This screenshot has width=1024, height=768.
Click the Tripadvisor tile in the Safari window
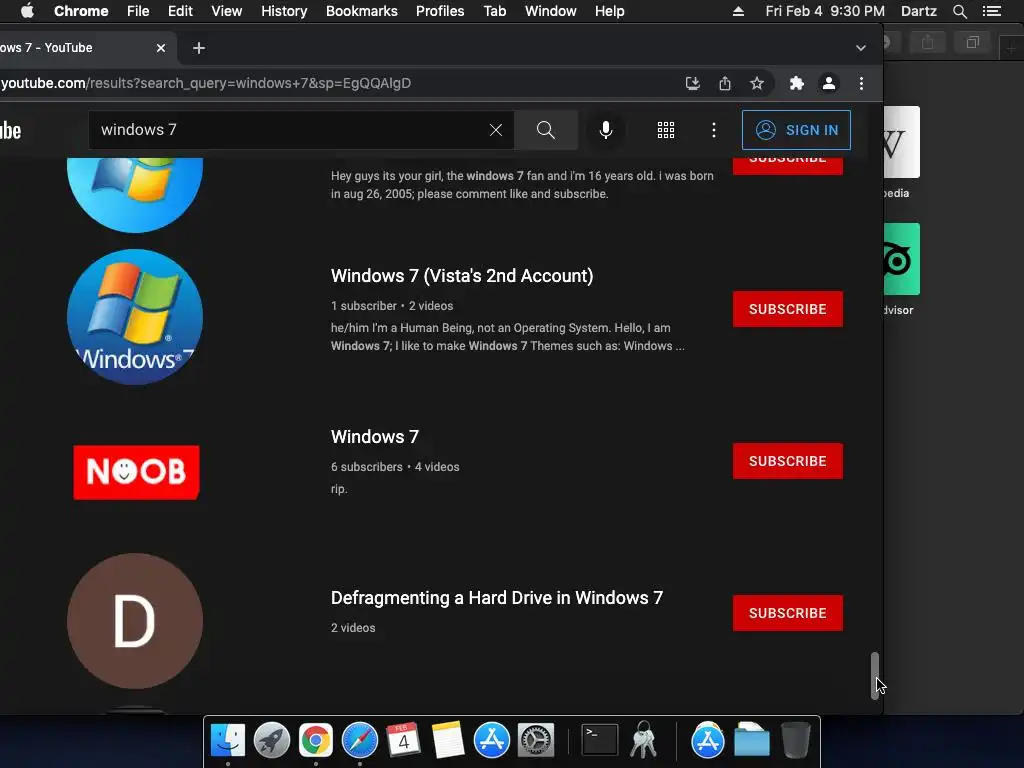pyautogui.click(x=902, y=259)
